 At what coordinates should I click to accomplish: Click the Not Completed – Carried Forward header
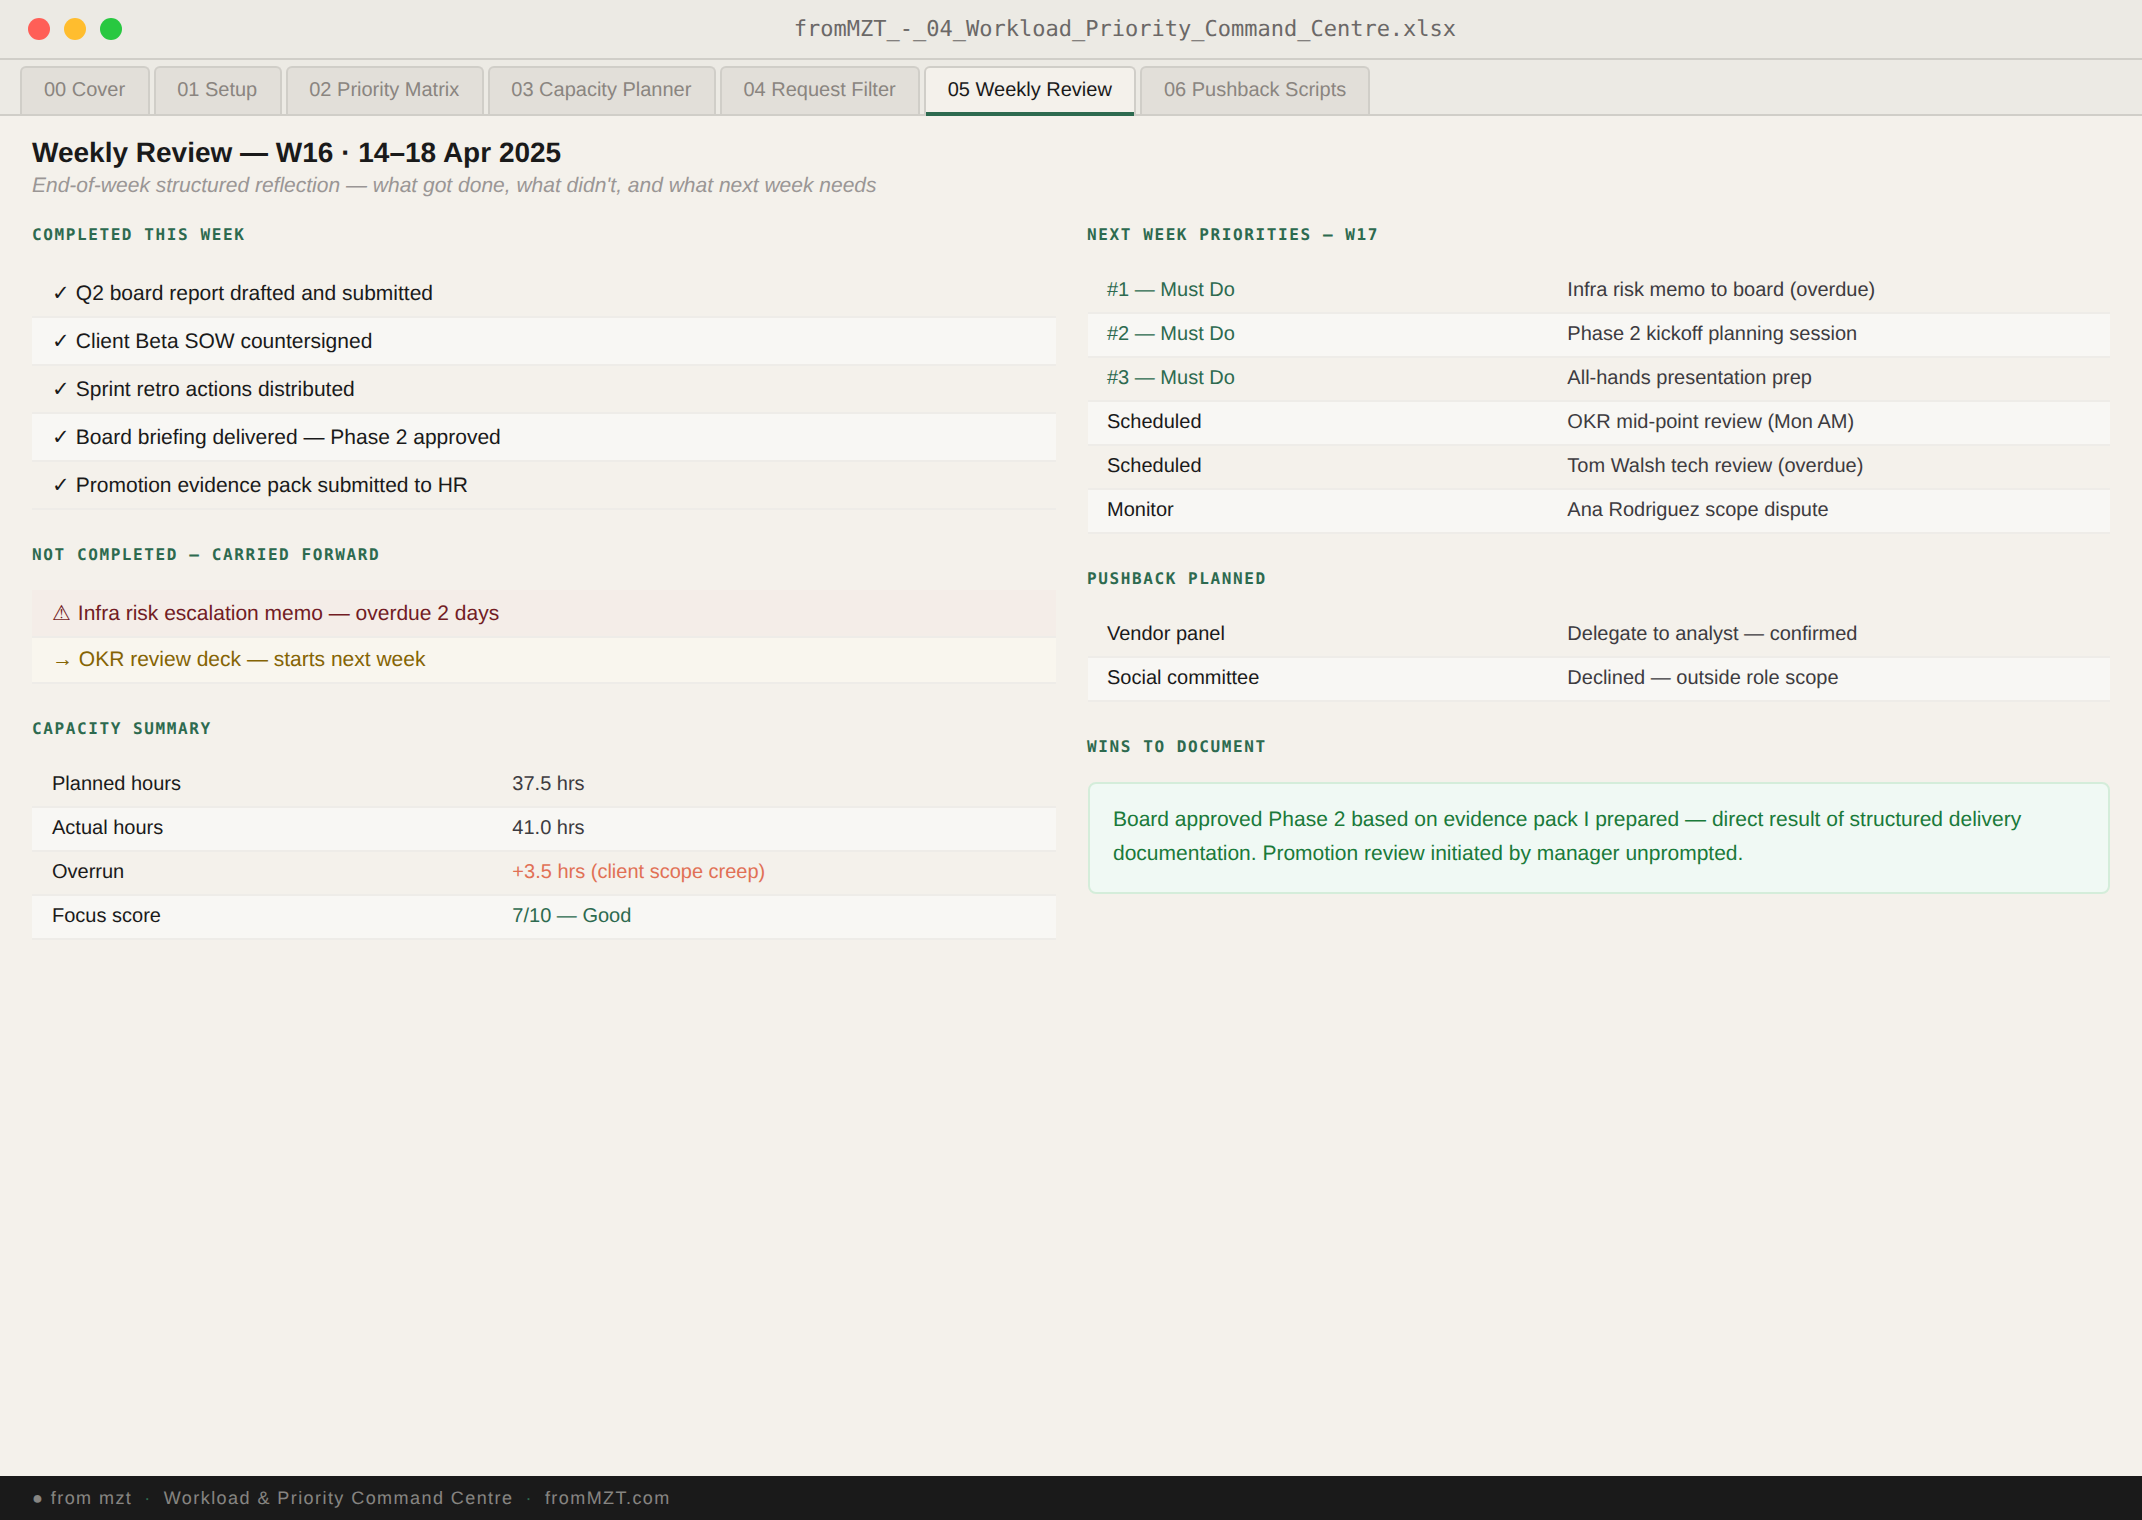point(205,555)
